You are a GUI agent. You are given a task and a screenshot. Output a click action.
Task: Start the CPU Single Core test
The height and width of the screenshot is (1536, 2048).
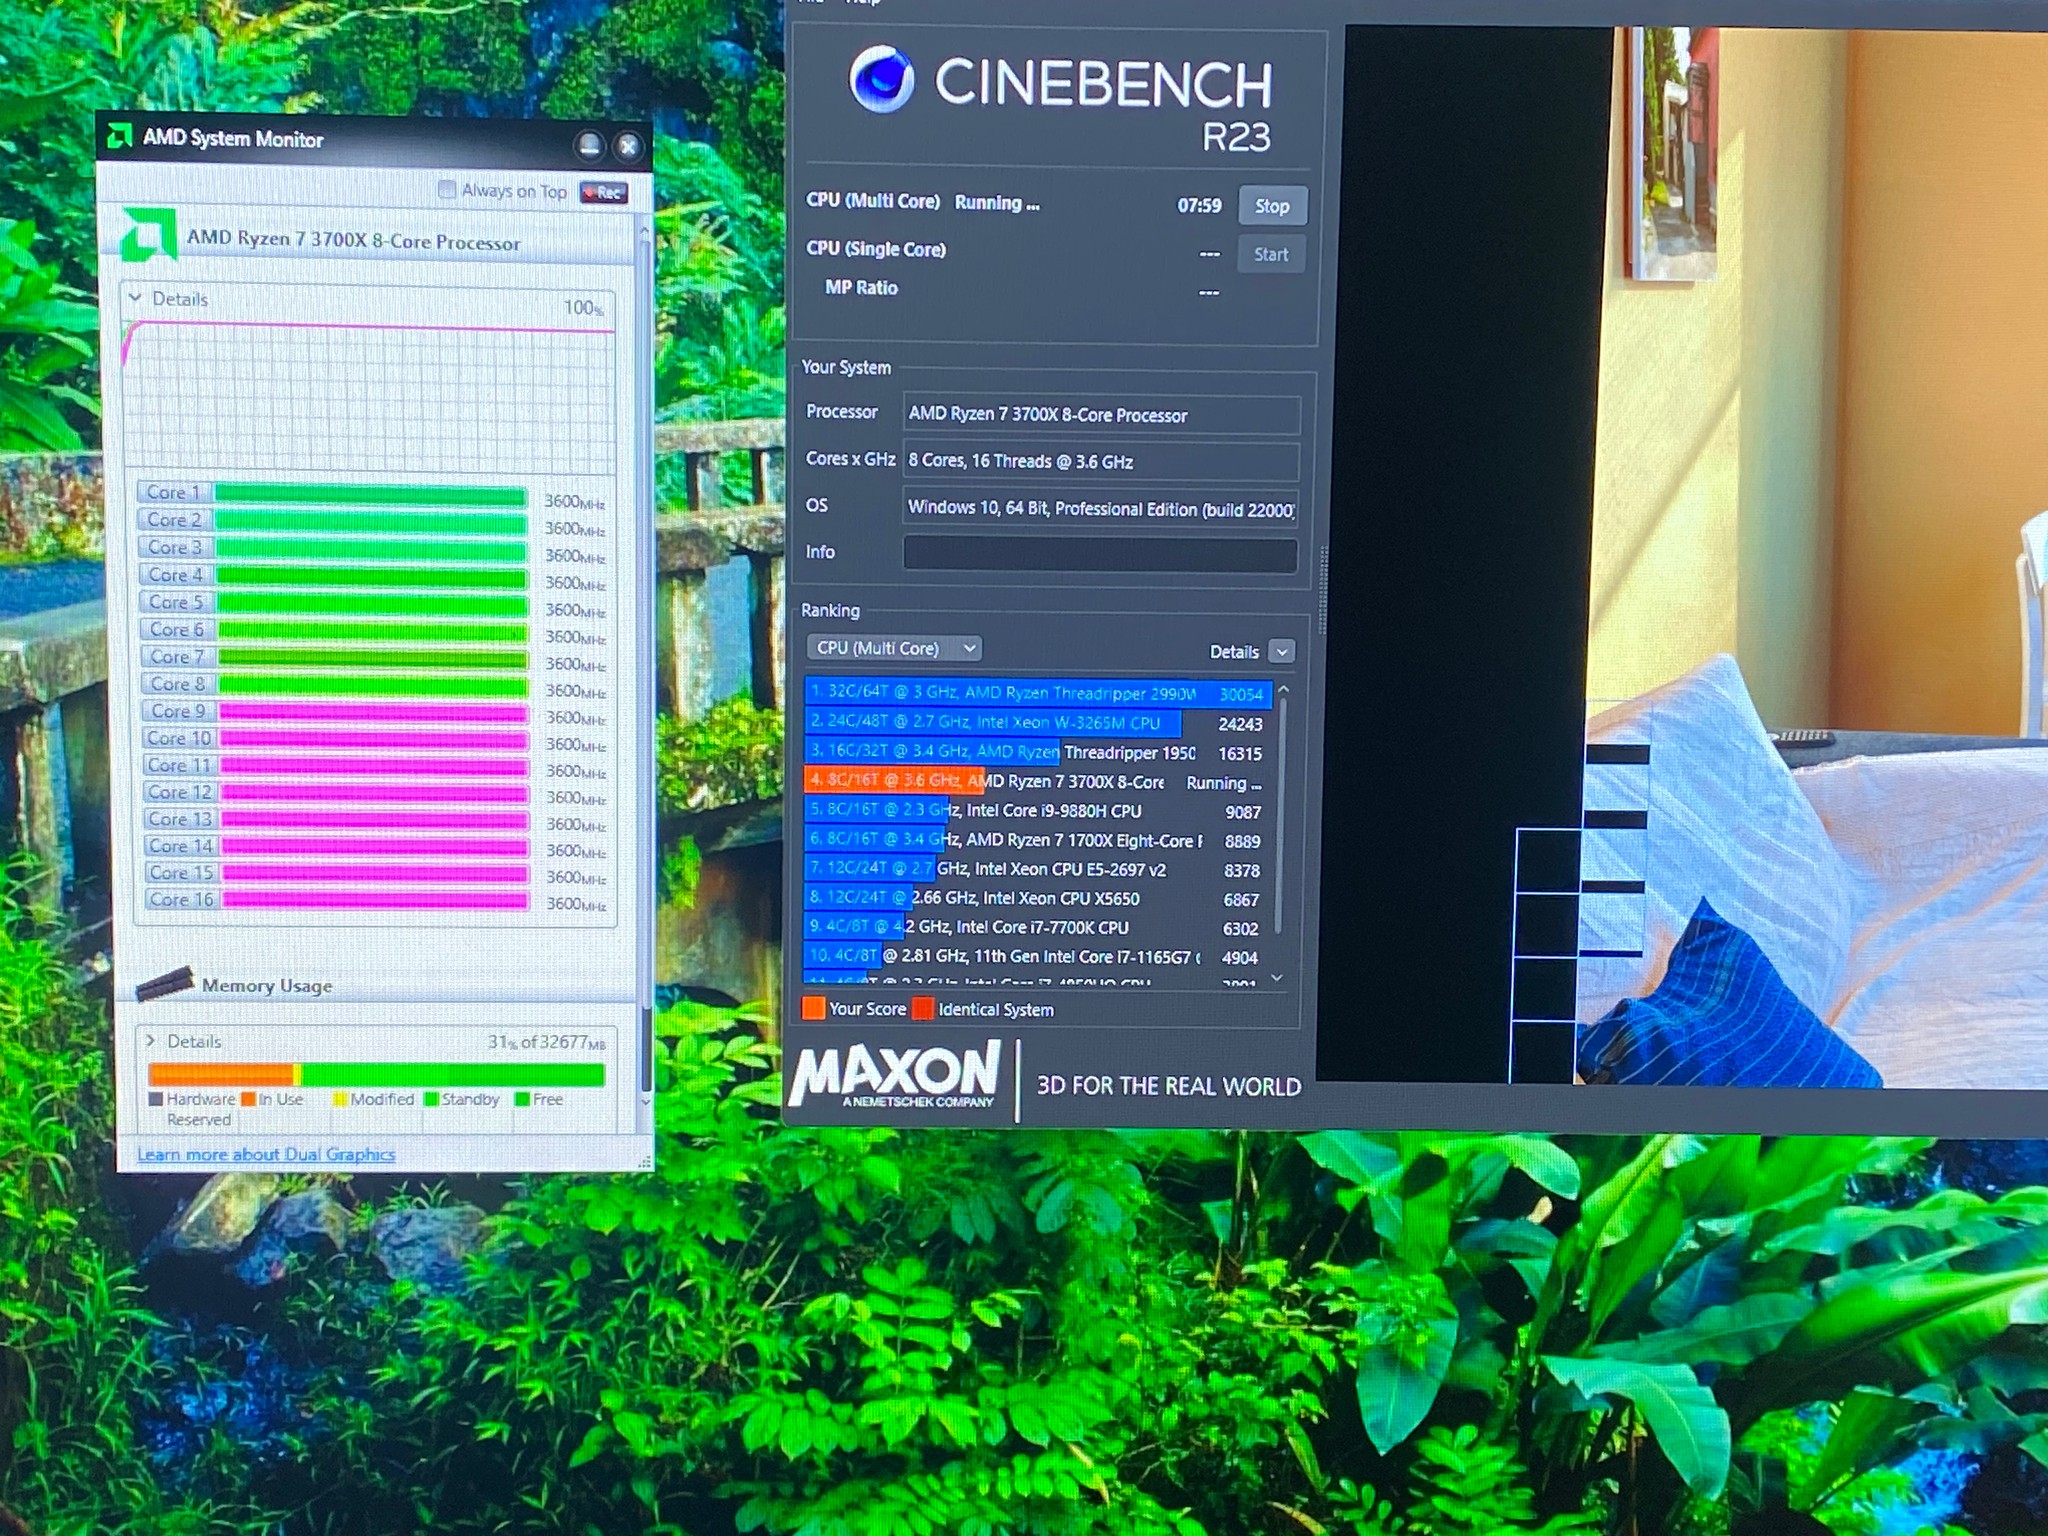point(1271,254)
